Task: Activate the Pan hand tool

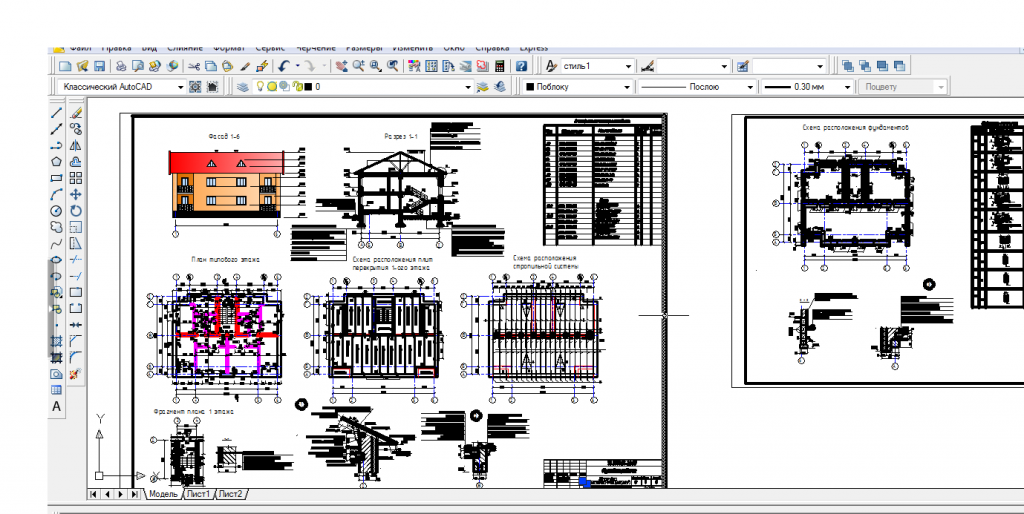Action: (342, 66)
